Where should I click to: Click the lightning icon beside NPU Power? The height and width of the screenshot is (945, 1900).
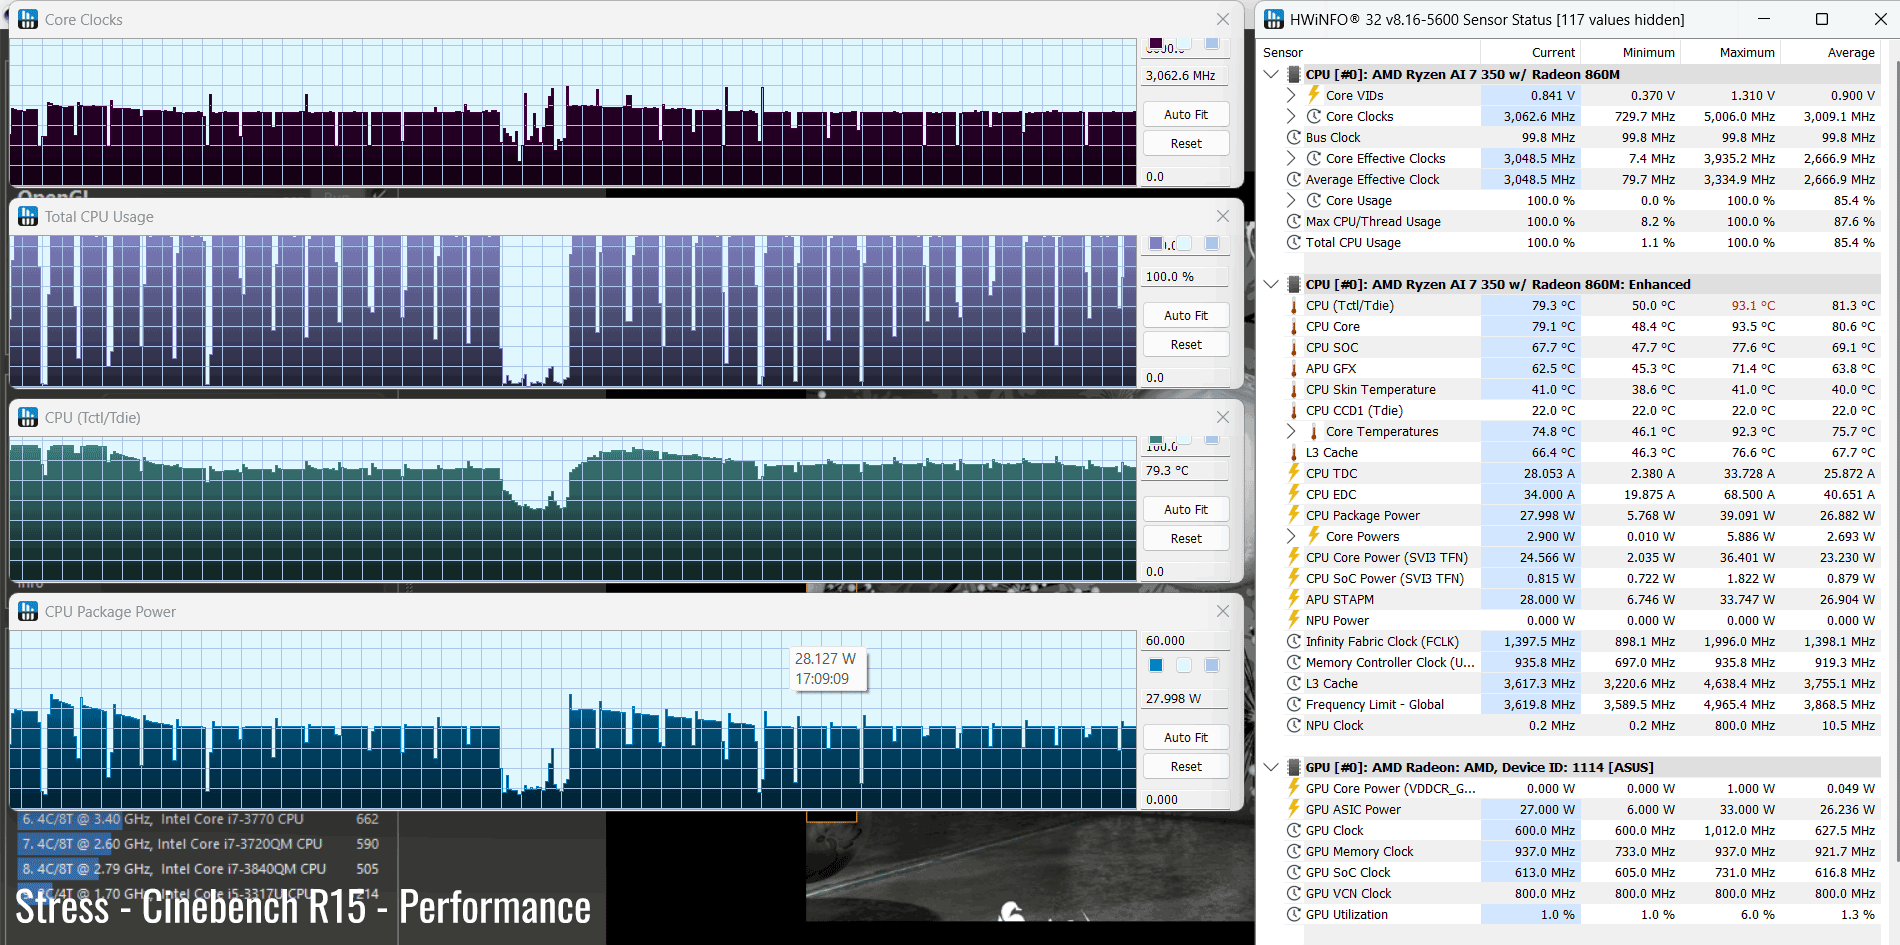coord(1294,620)
